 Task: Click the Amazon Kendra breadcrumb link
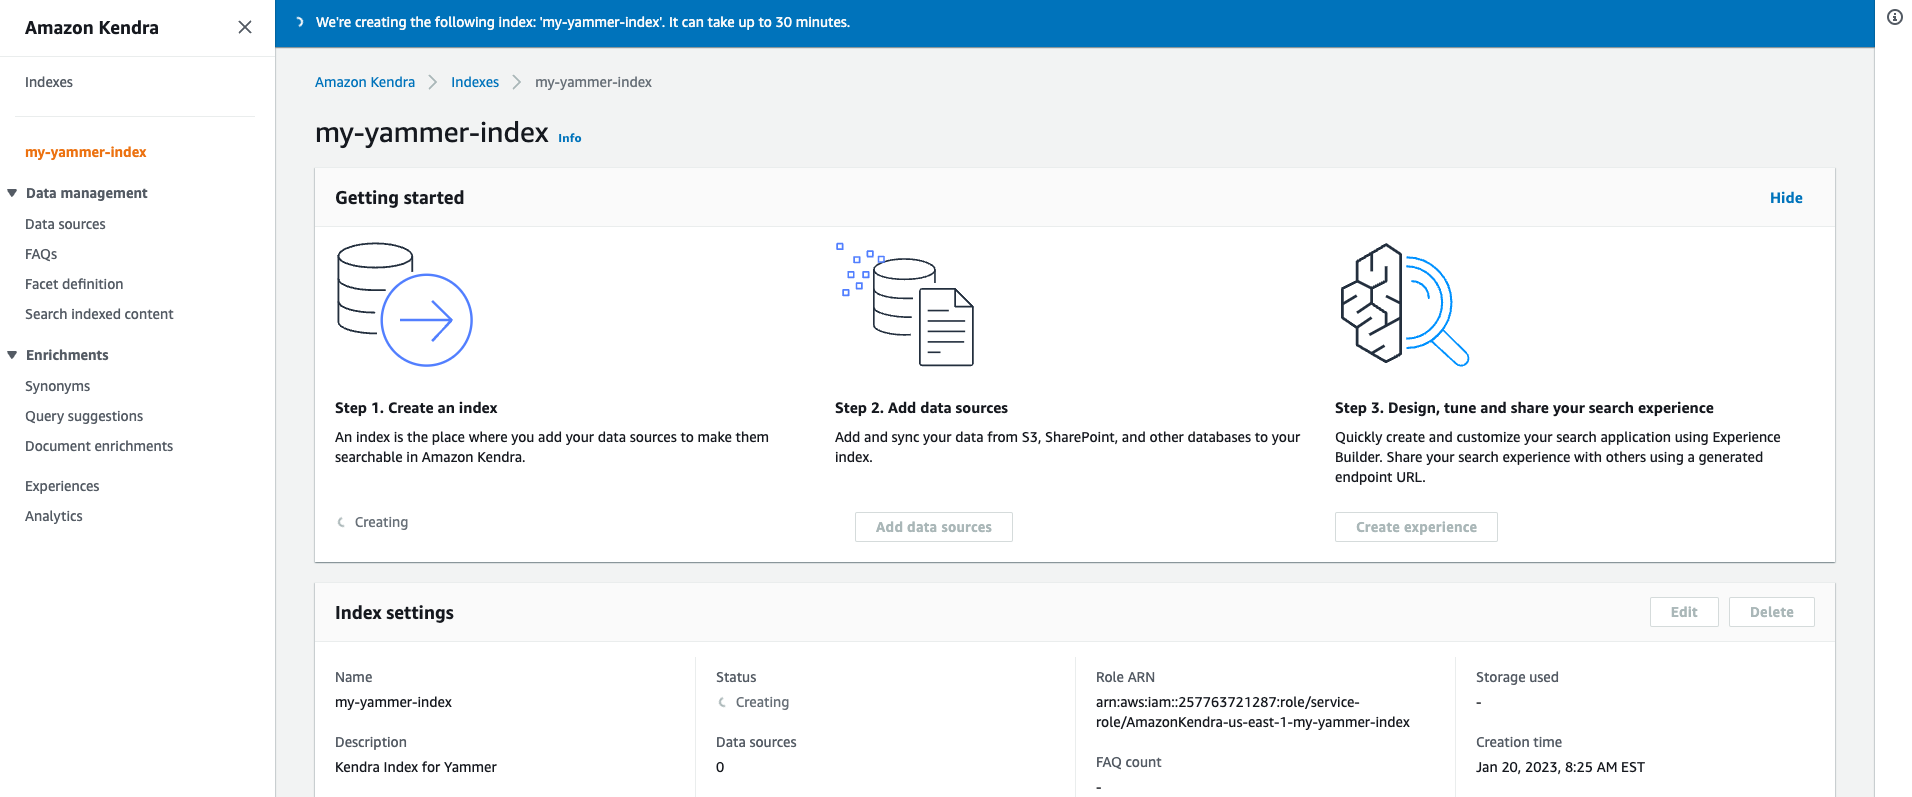pyautogui.click(x=365, y=82)
